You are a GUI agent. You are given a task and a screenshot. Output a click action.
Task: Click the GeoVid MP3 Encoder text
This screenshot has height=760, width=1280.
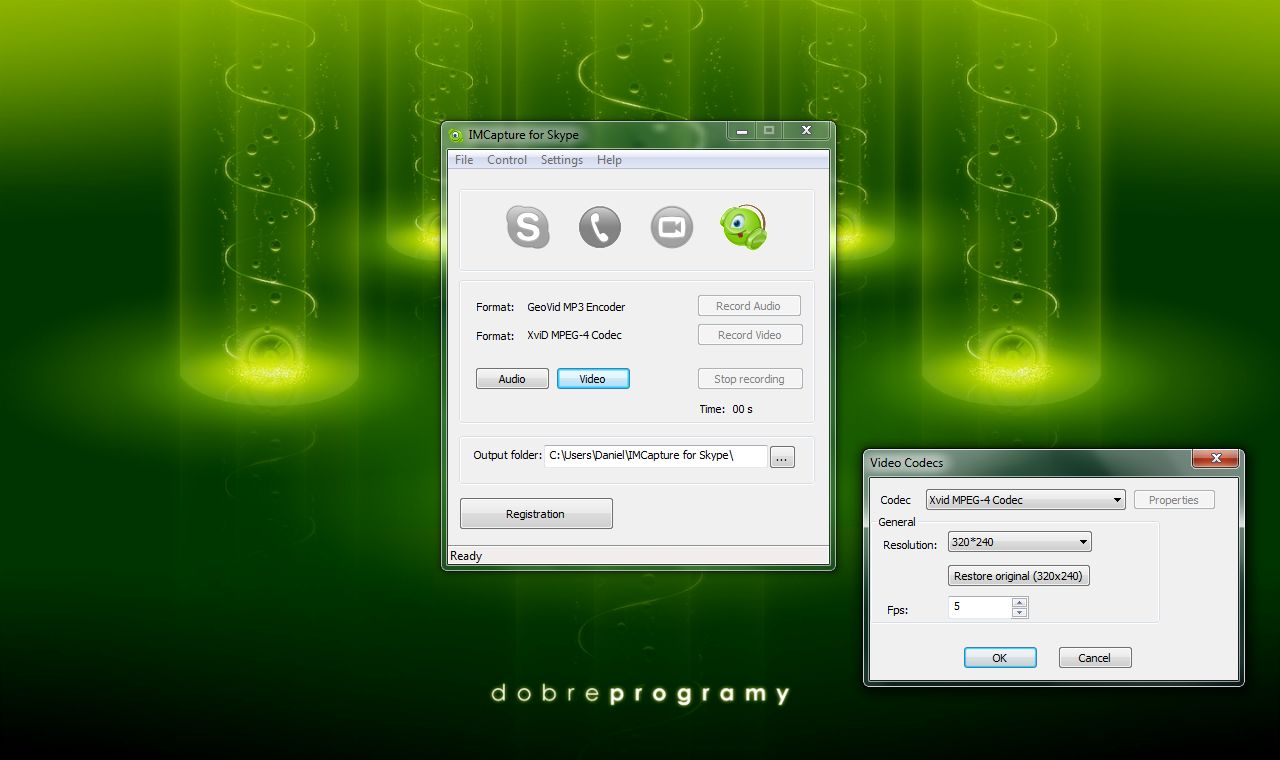pos(576,307)
